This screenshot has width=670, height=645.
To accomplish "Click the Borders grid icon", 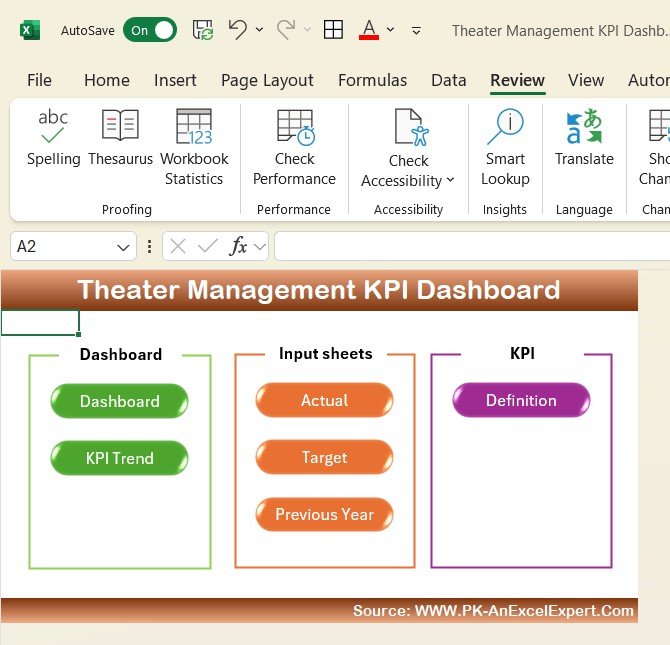I will (333, 30).
